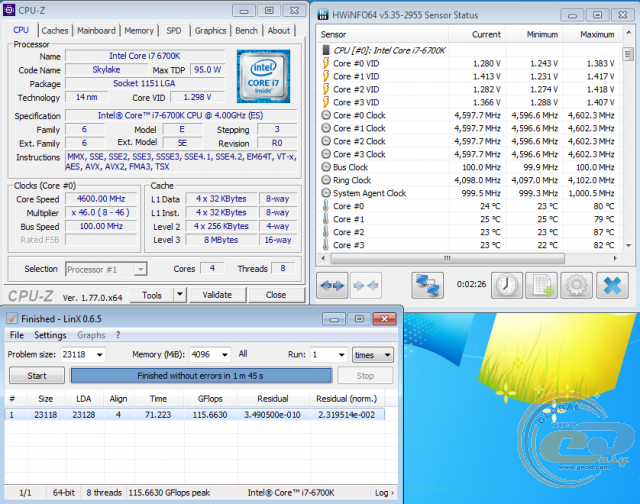The width and height of the screenshot is (640, 504).
Task: Open the File menu in LinX
Action: 17,335
